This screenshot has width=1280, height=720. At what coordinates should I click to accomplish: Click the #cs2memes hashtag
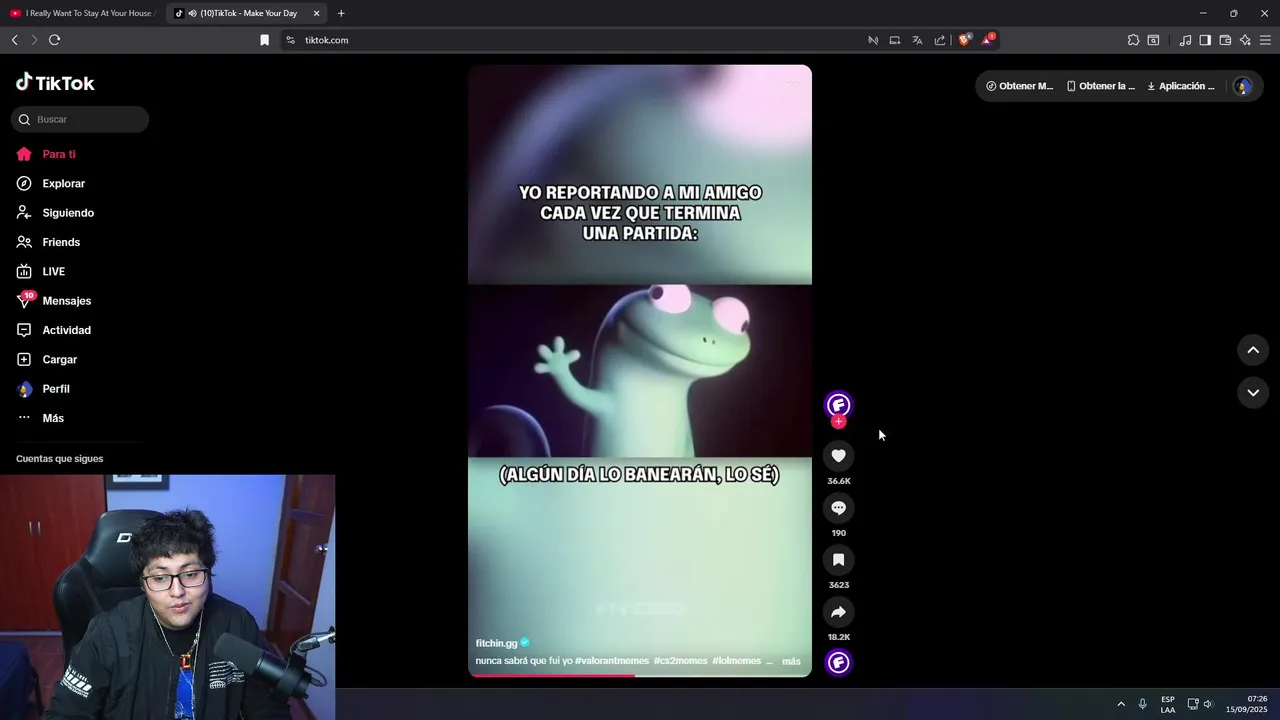click(681, 661)
